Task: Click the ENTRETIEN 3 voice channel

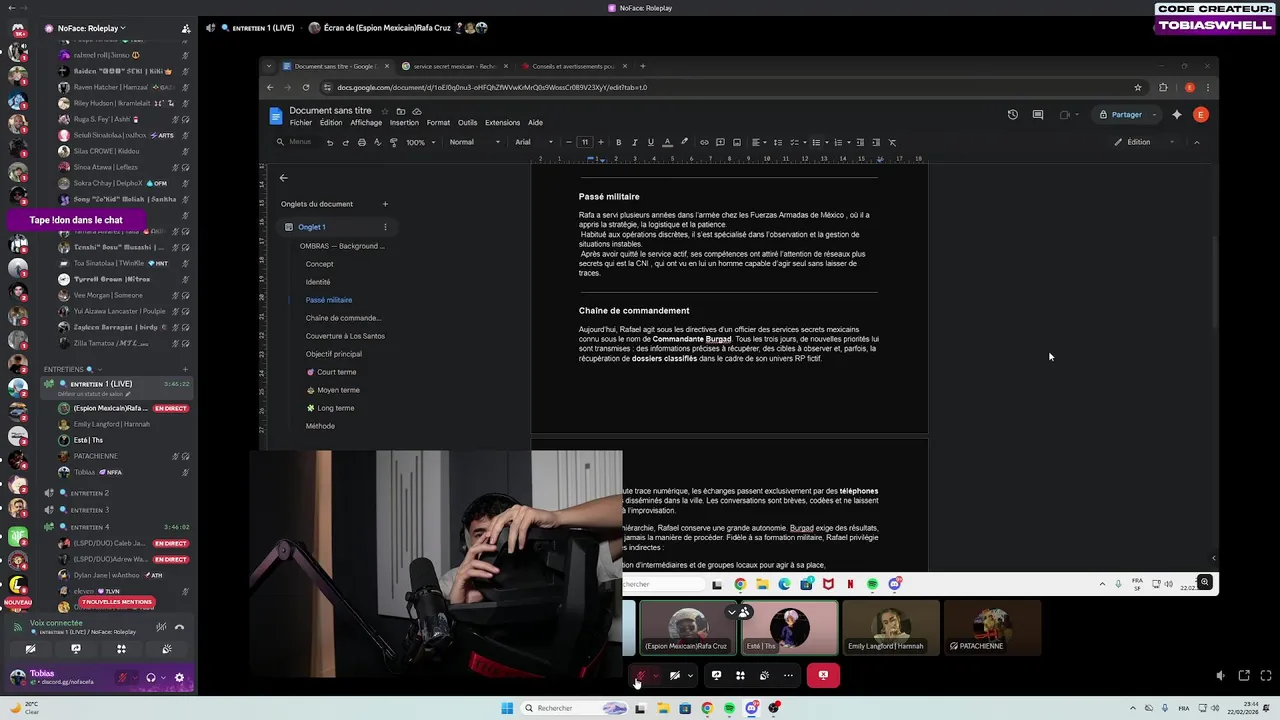Action: [89, 510]
